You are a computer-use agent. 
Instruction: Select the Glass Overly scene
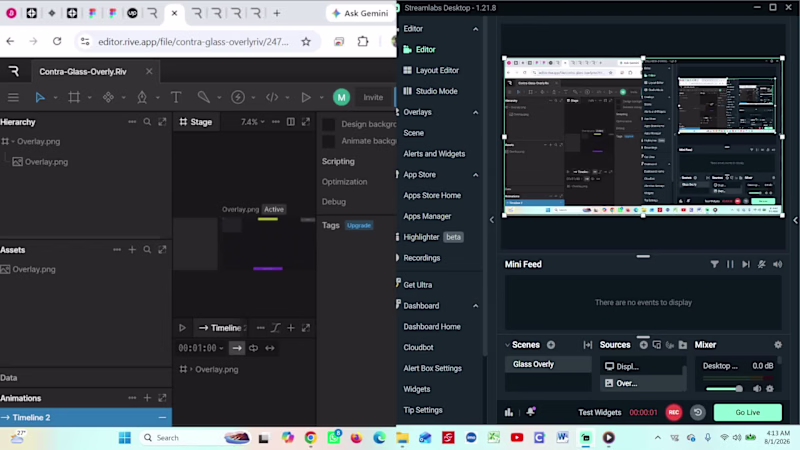(548, 364)
